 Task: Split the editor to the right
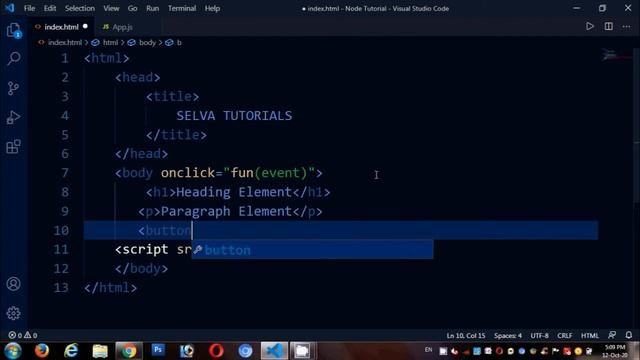click(x=609, y=27)
